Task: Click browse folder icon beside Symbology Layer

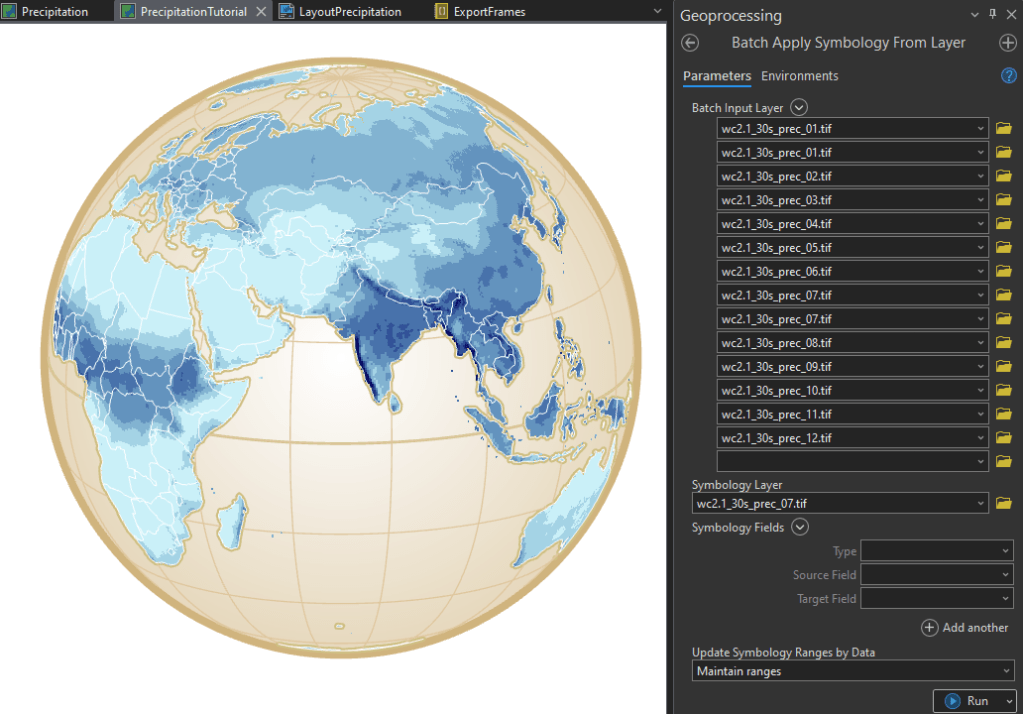Action: 1004,503
